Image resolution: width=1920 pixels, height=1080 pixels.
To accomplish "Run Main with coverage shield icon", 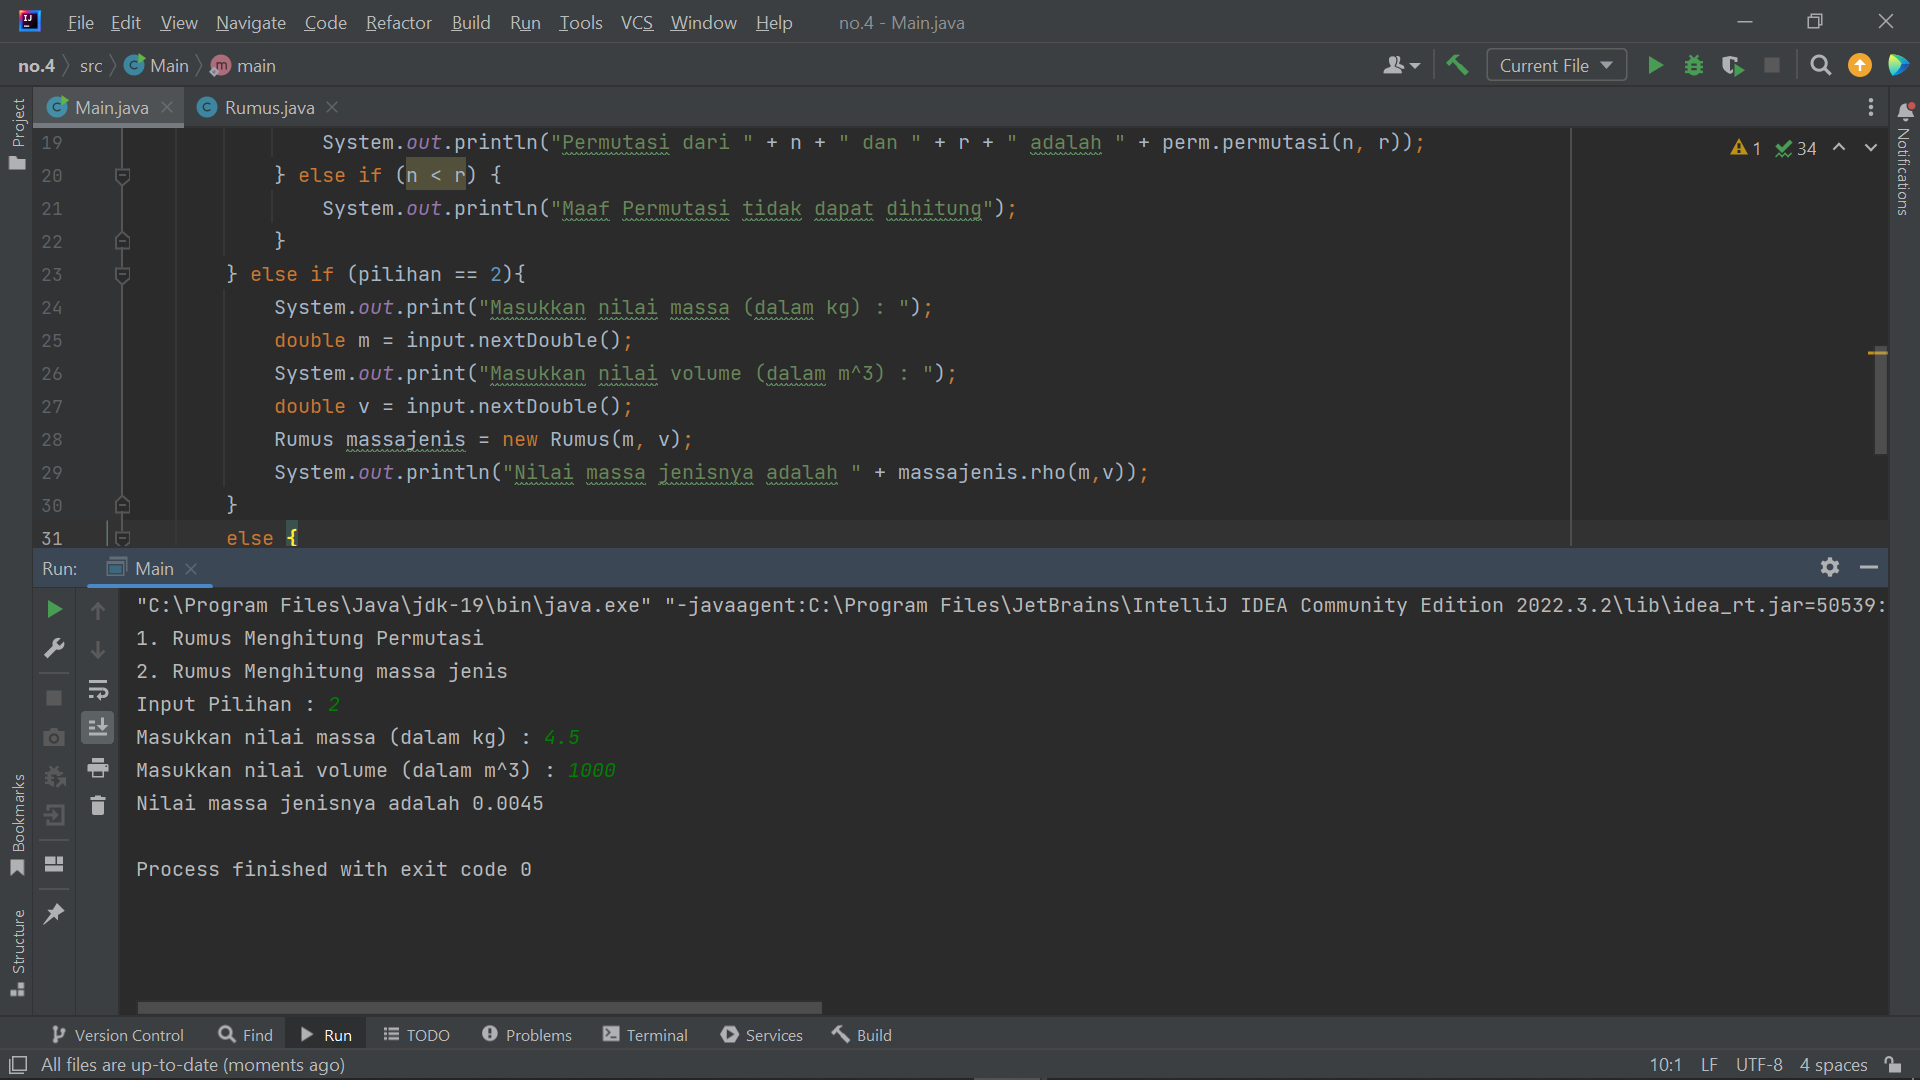I will point(1733,64).
